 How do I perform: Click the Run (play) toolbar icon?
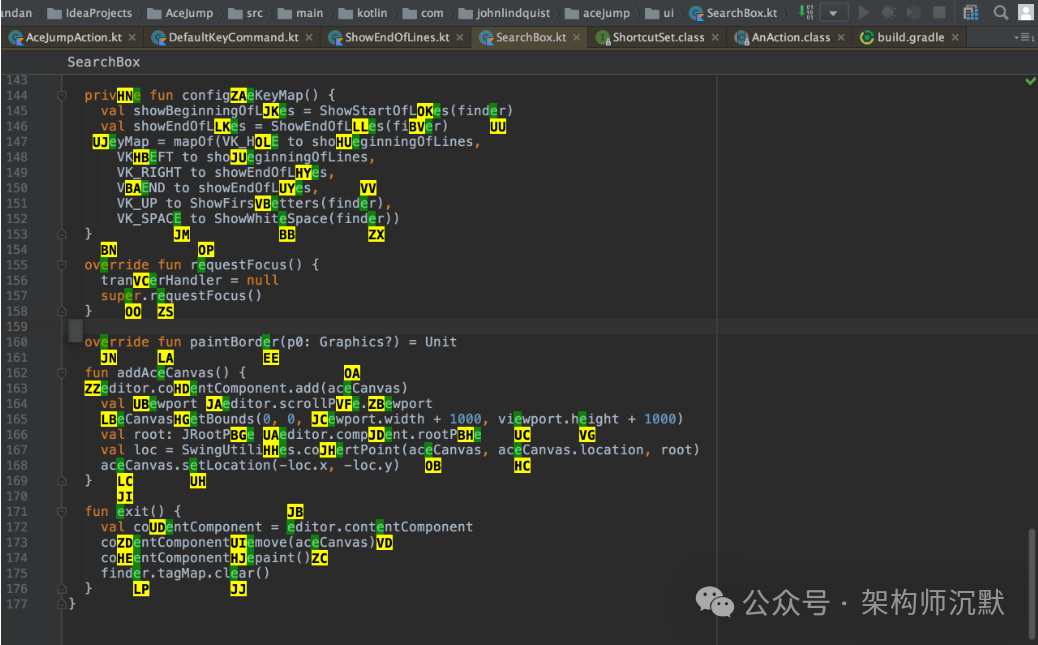tap(864, 13)
